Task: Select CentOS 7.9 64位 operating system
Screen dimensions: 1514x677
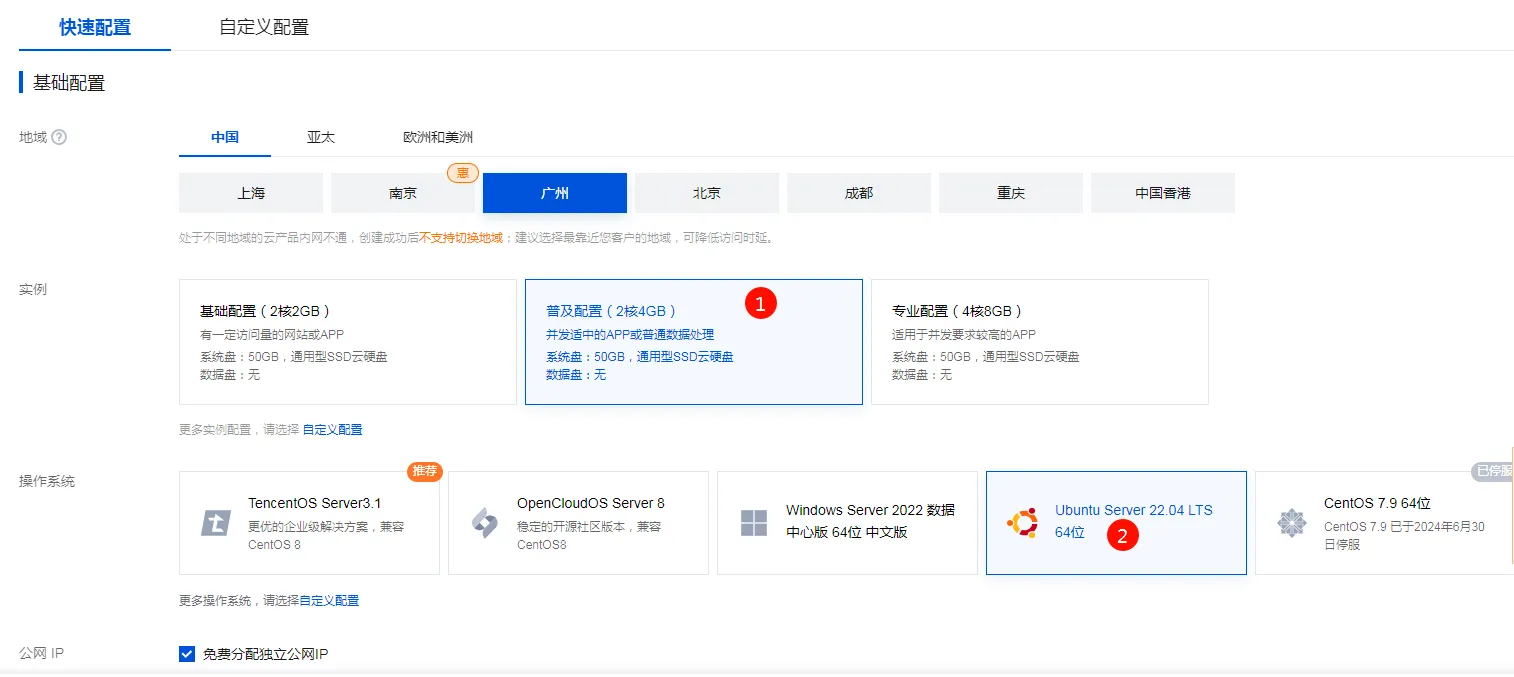Action: [1384, 523]
